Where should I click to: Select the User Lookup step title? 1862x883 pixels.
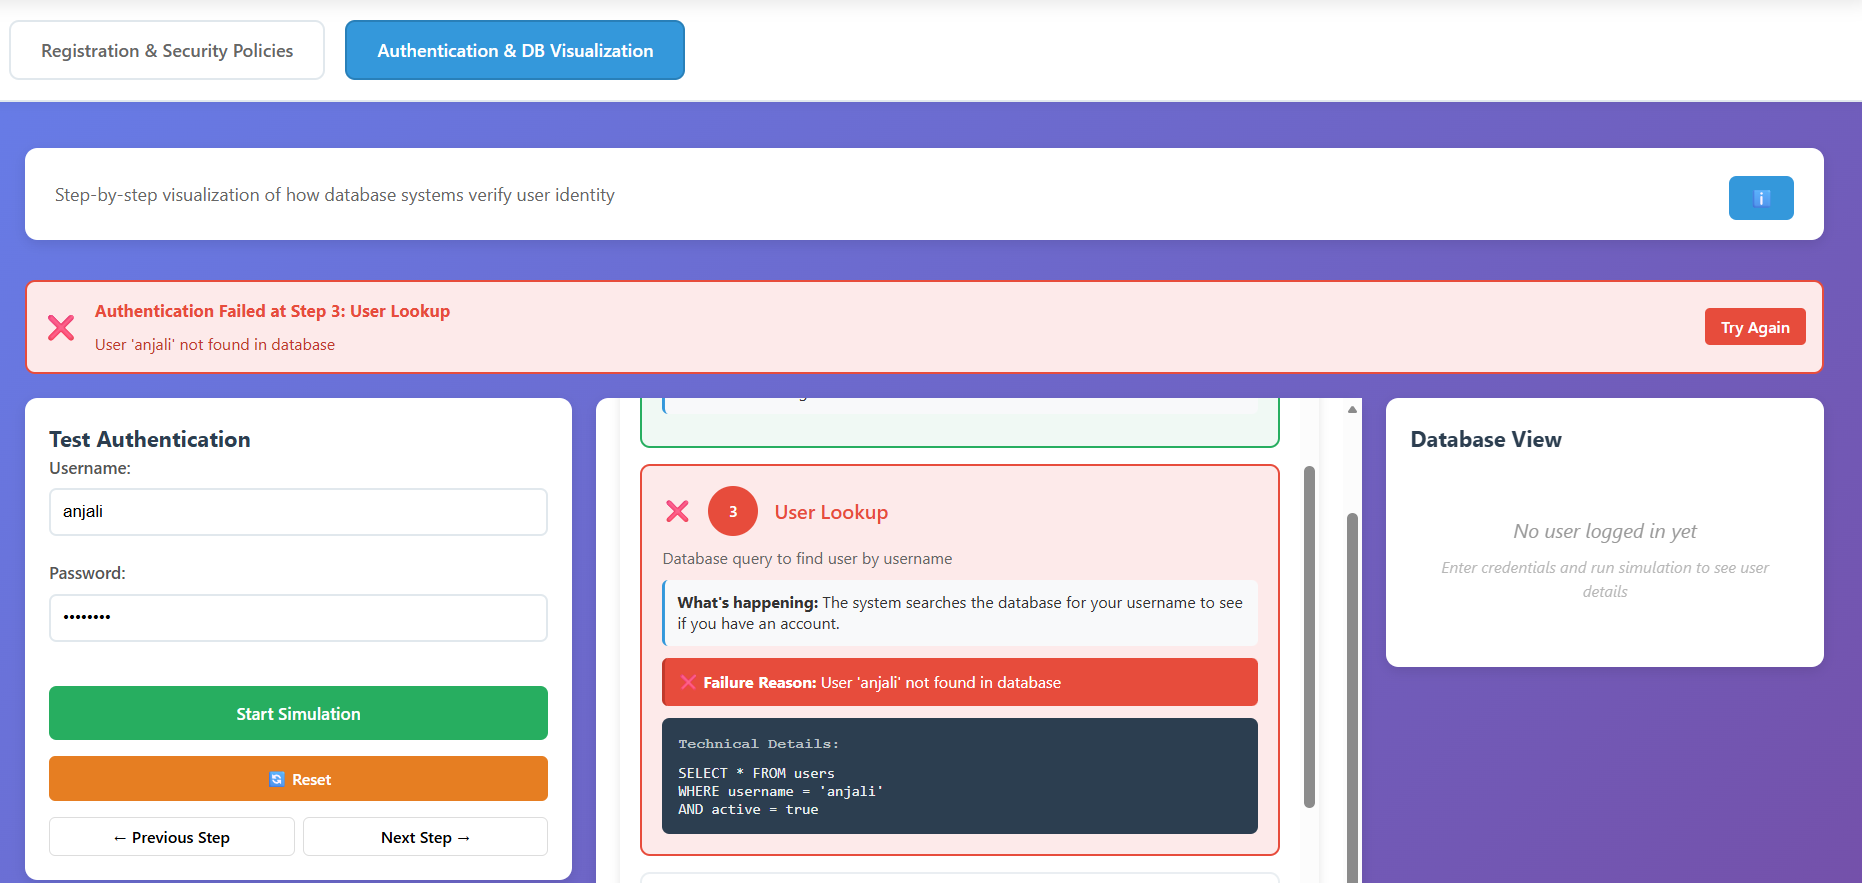click(x=831, y=512)
